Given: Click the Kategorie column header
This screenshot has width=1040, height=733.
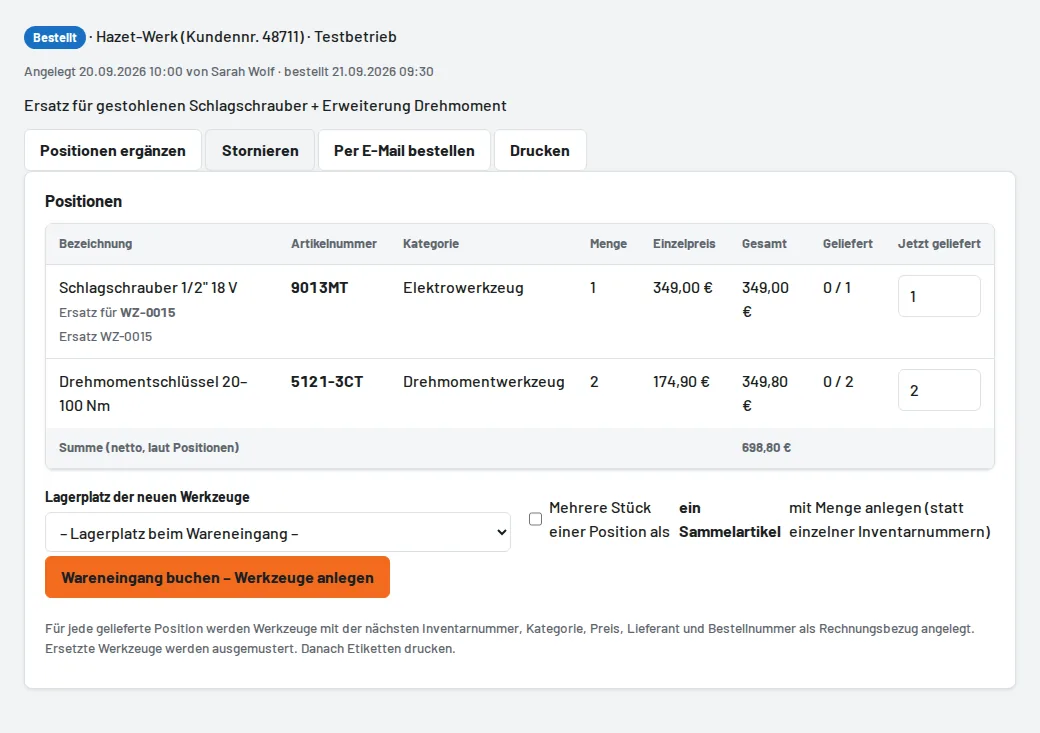Looking at the screenshot, I should click(x=430, y=243).
